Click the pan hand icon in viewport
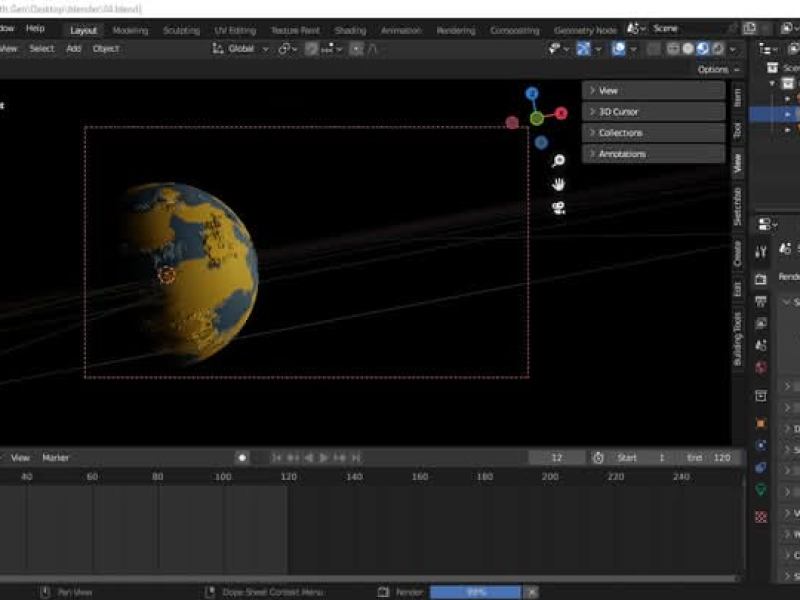 click(x=559, y=184)
